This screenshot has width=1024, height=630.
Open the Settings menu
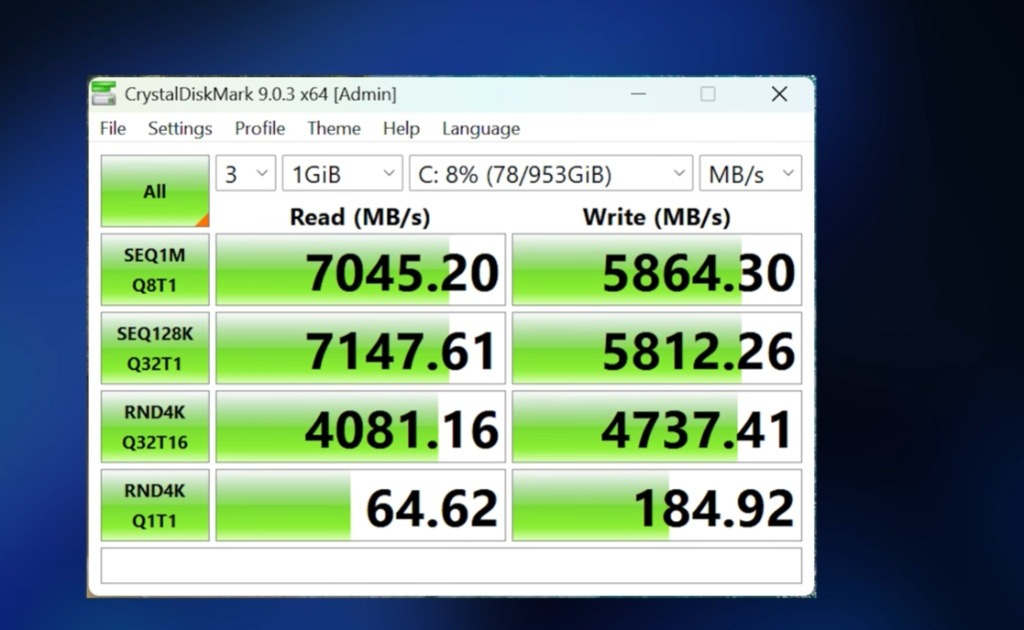[180, 129]
